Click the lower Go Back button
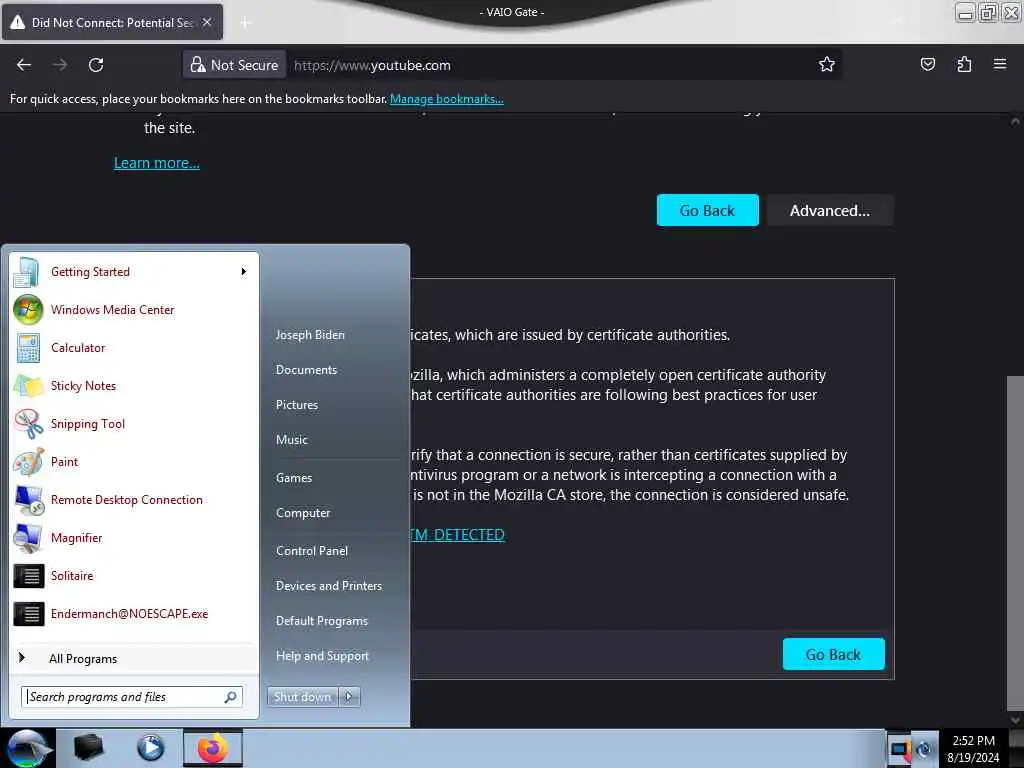This screenshot has width=1024, height=768. pos(833,654)
